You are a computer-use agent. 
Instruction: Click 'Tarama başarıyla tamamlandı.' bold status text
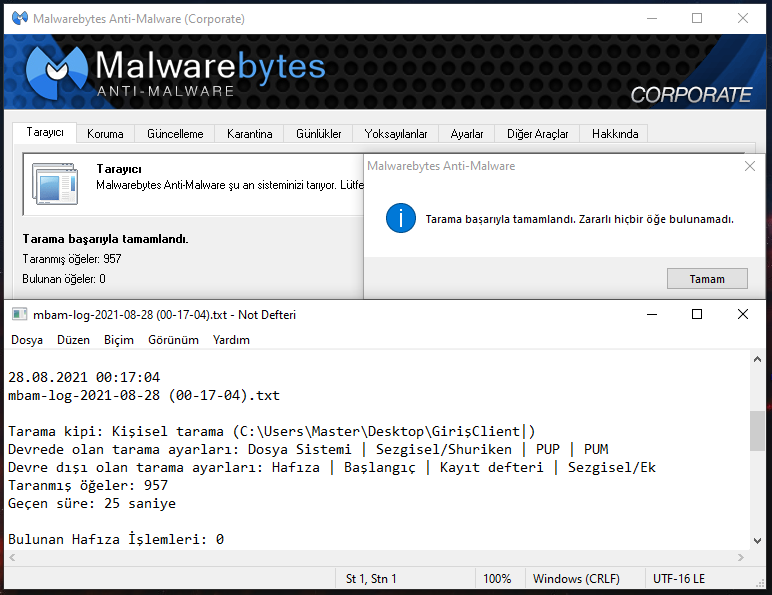(x=105, y=239)
